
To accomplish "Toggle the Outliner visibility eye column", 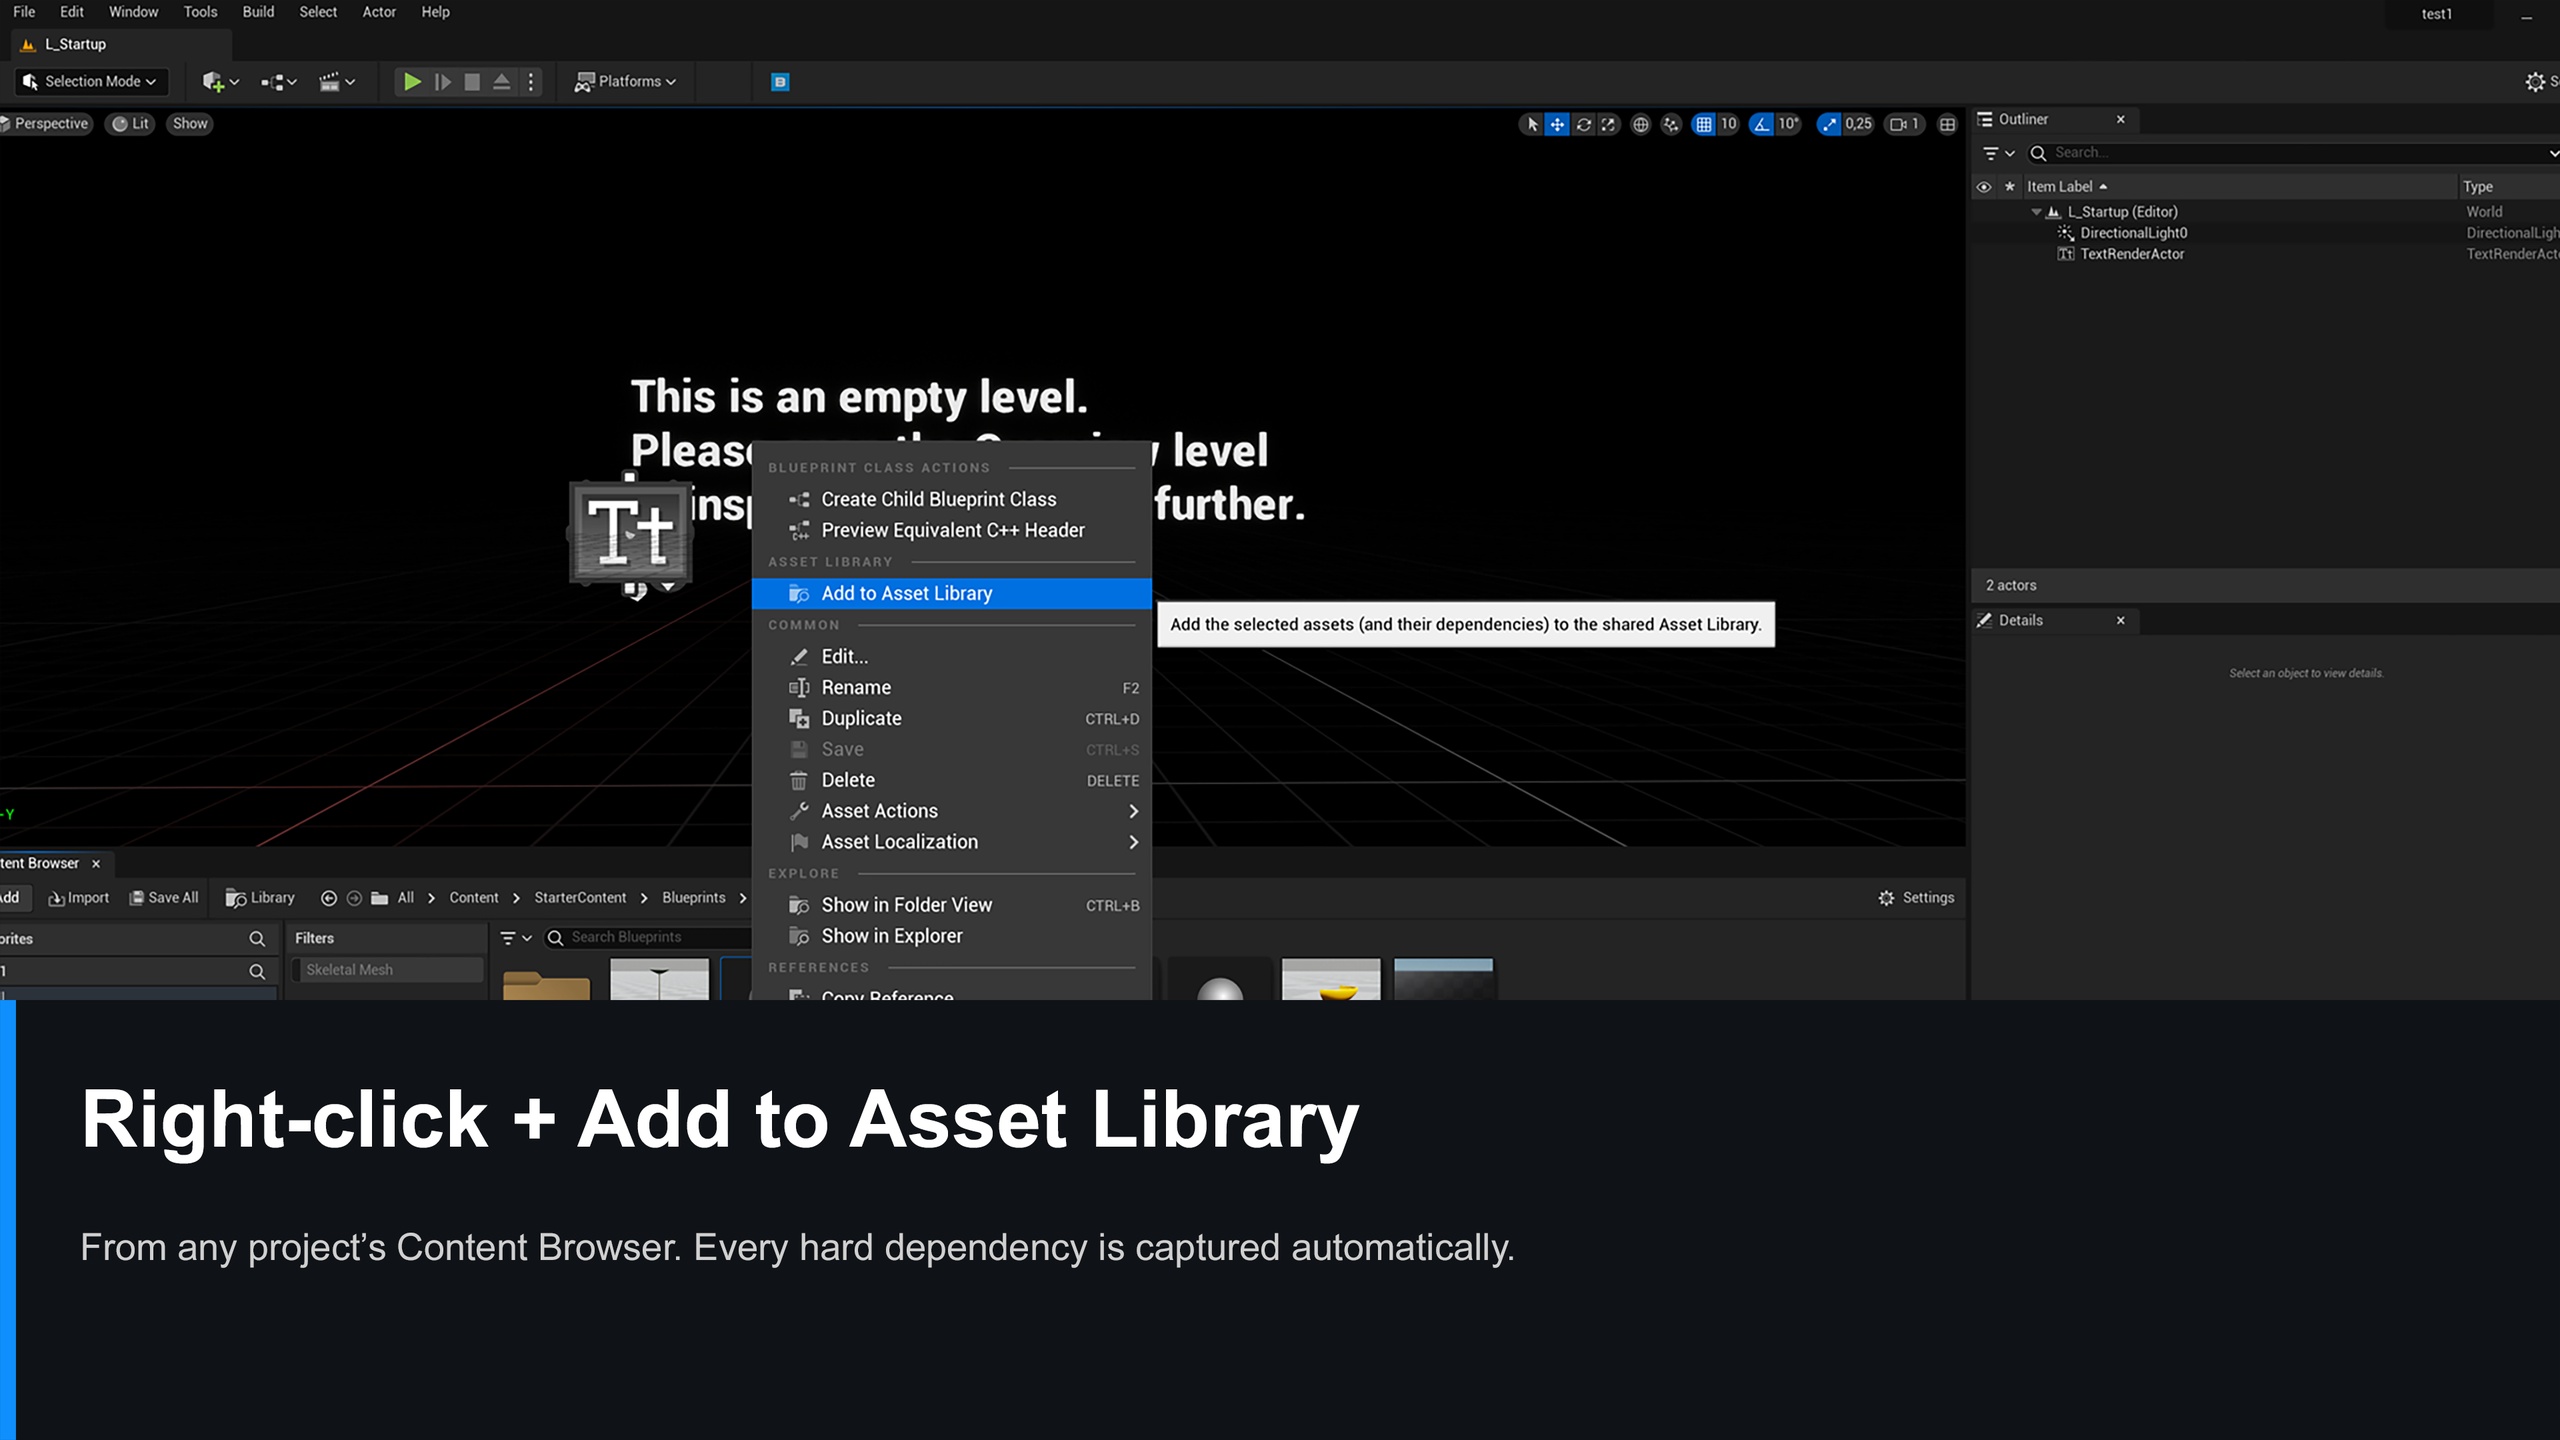I will coord(1984,187).
